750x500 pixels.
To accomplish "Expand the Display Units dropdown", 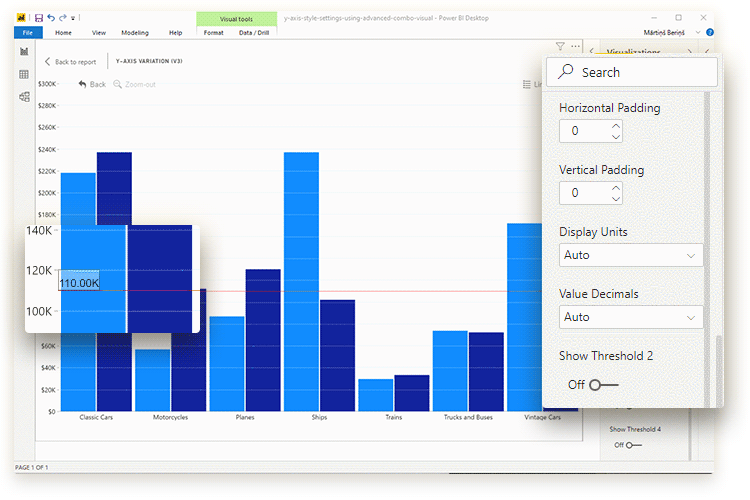I will pos(631,255).
